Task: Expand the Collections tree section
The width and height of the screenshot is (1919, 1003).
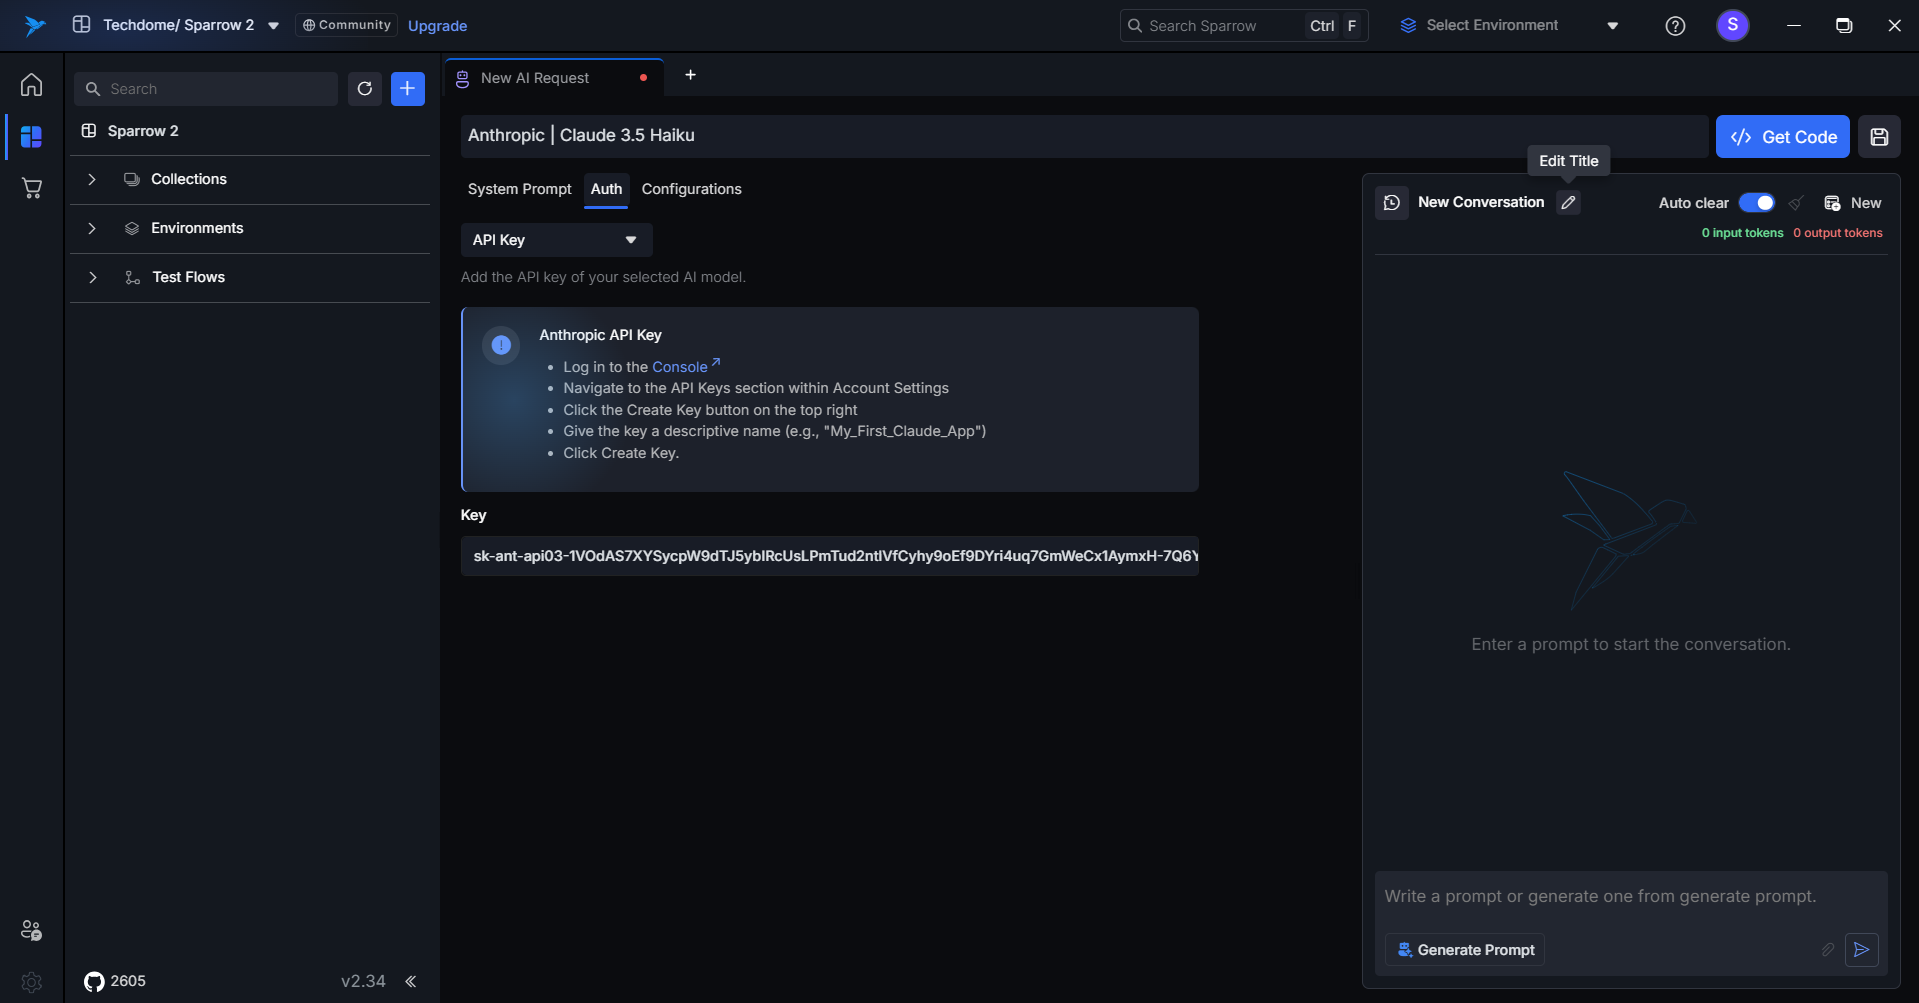Action: pyautogui.click(x=92, y=179)
